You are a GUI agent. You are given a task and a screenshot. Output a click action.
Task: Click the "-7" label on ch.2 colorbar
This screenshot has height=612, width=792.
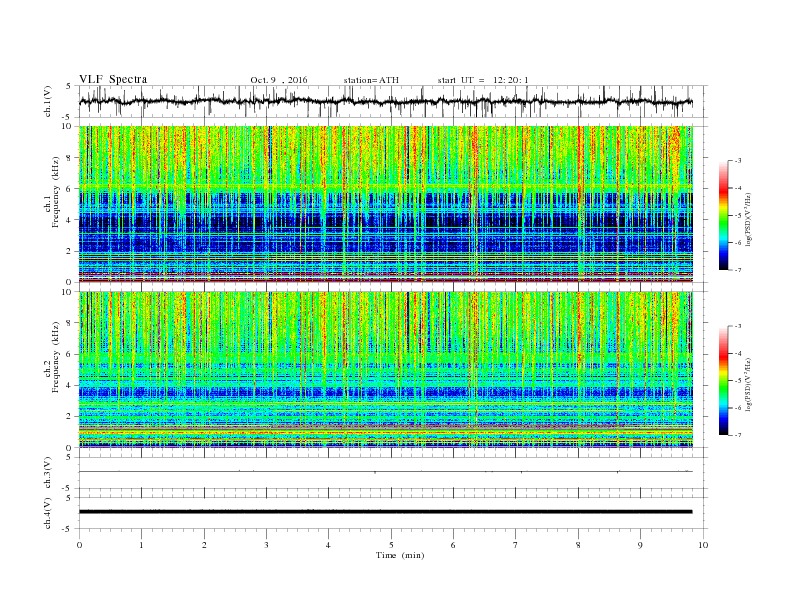738,435
